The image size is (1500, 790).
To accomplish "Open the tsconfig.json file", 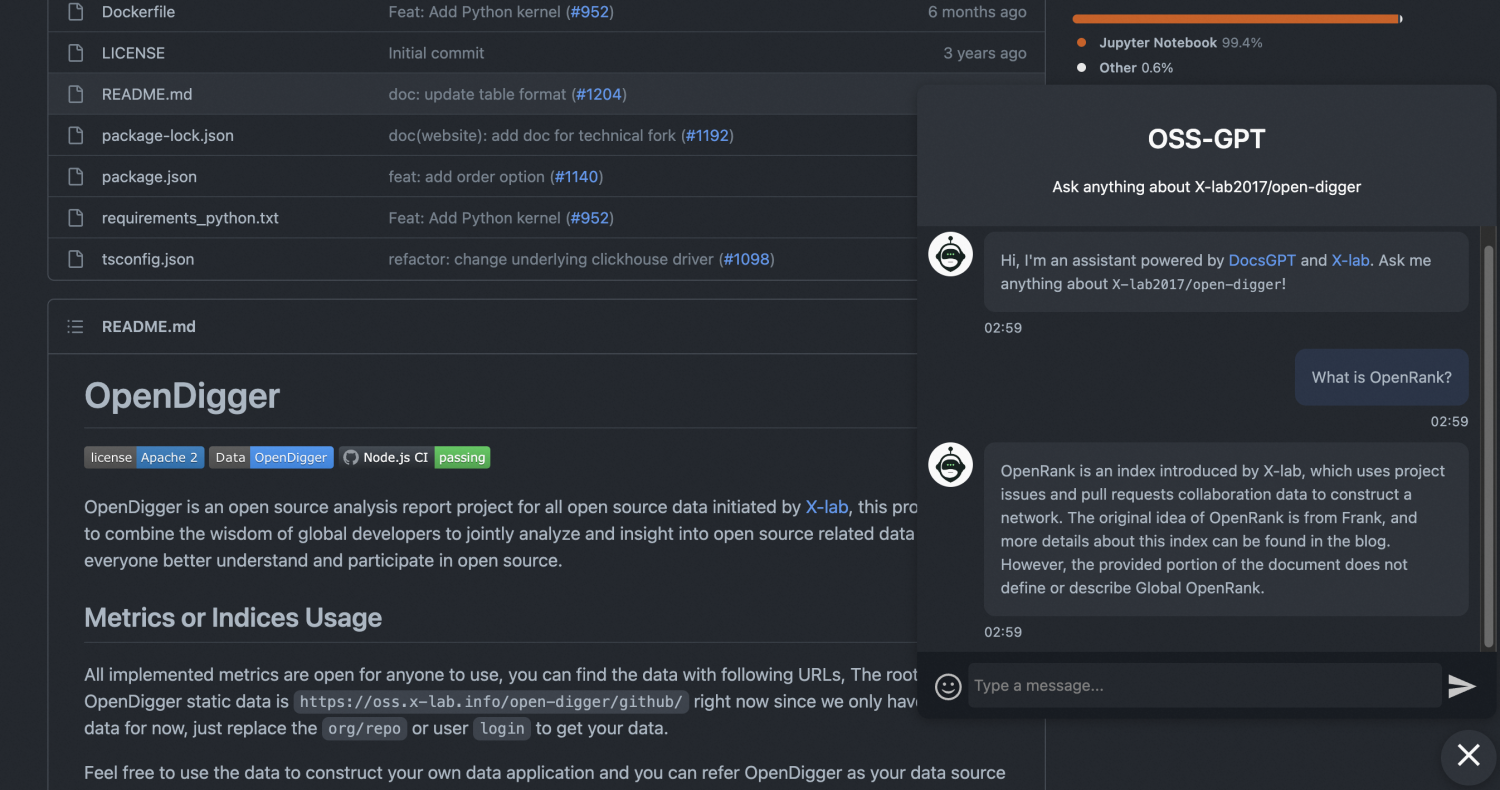I will (x=148, y=259).
